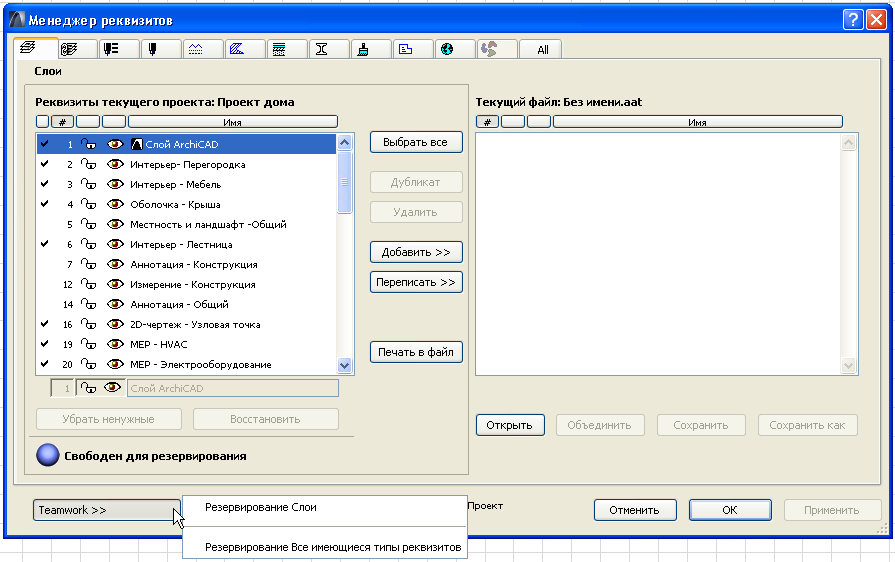
Task: Toggle lock for 2D-чертеж - Узловая точка
Action: pos(88,324)
